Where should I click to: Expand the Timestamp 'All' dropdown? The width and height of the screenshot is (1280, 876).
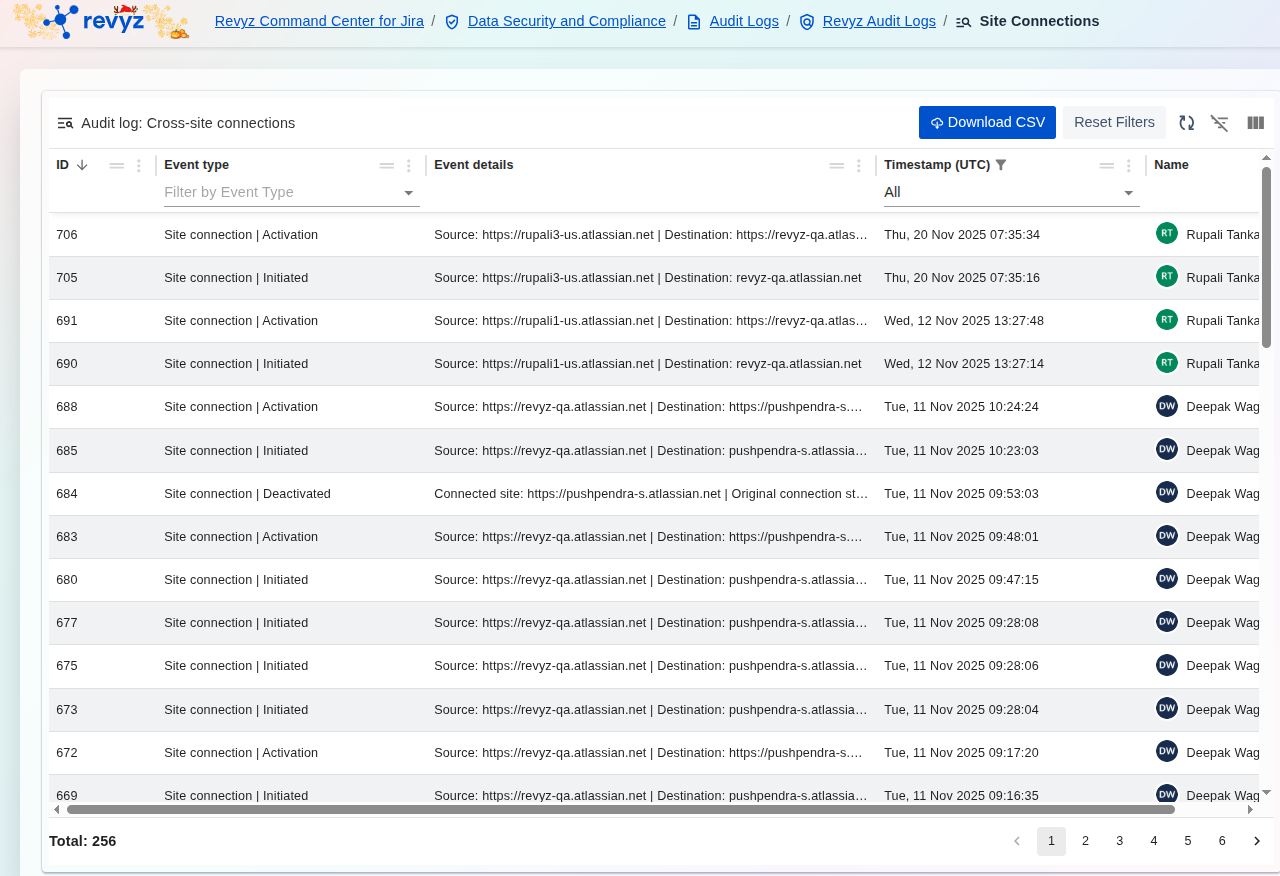1011,192
